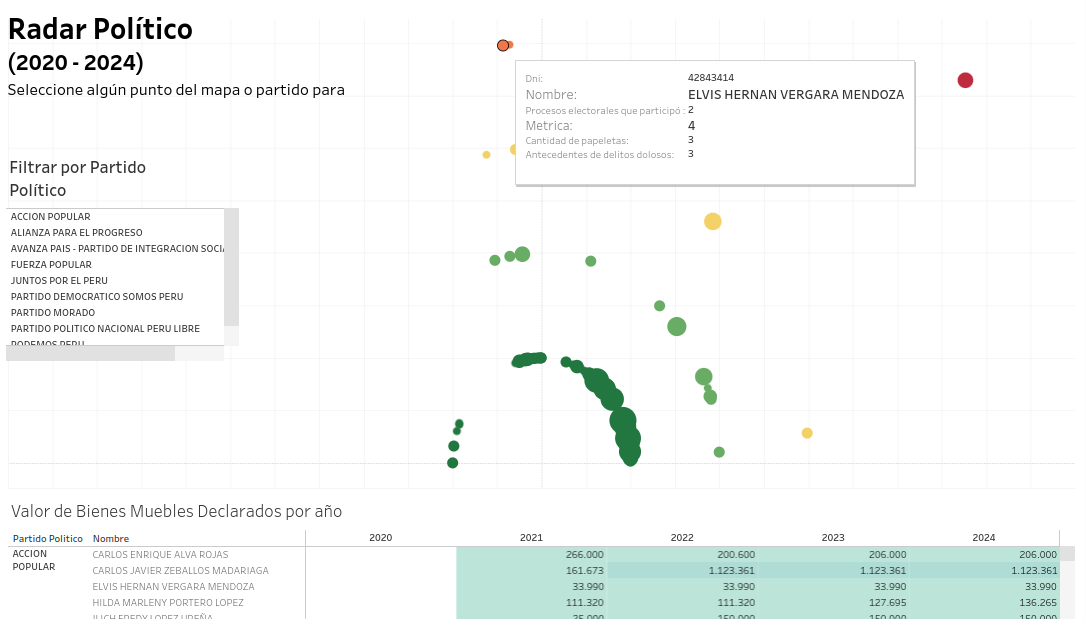Filter by ALIANZA PARA EL PROGRESO party

click(77, 233)
